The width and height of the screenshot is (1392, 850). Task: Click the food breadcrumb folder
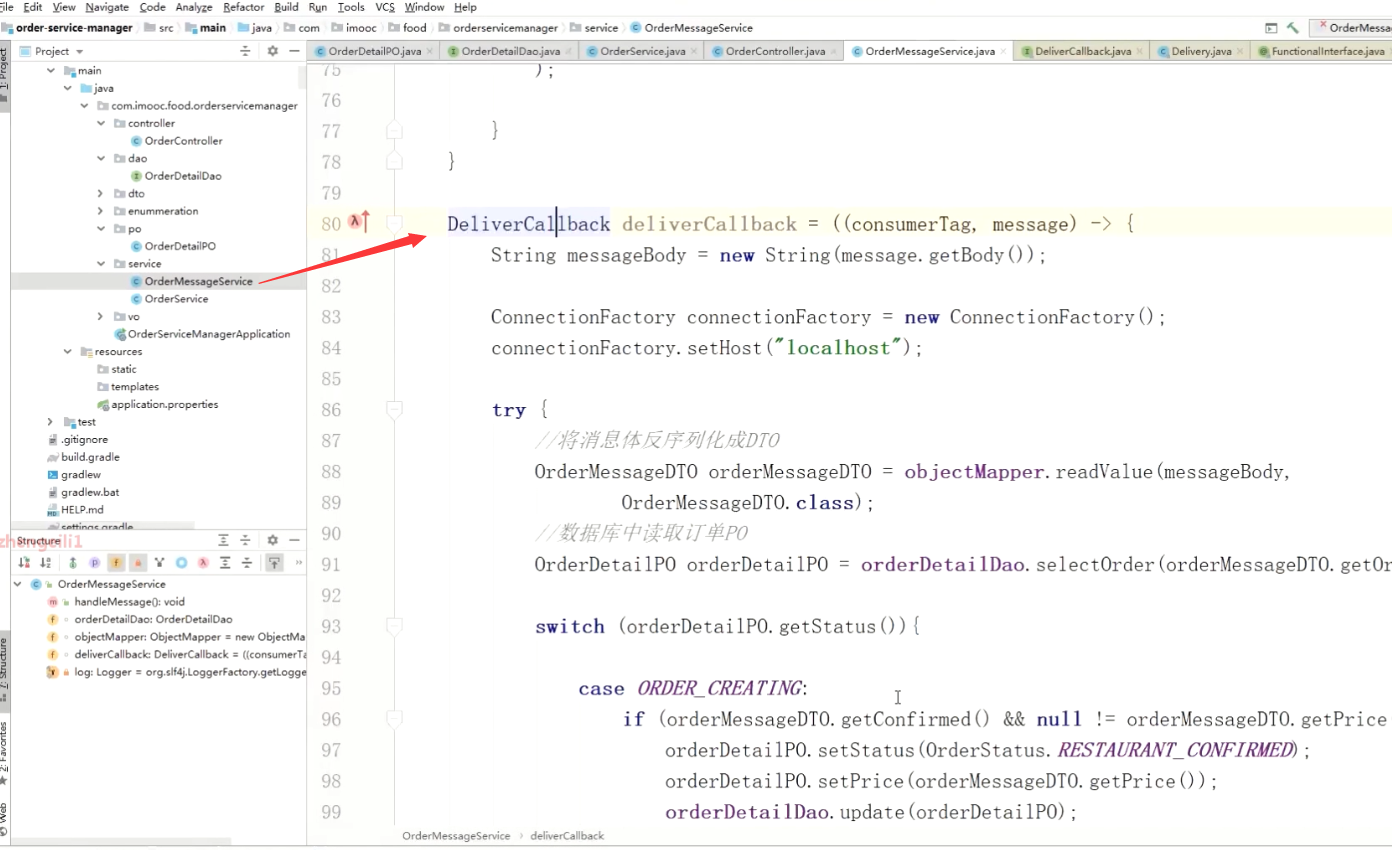tap(407, 28)
